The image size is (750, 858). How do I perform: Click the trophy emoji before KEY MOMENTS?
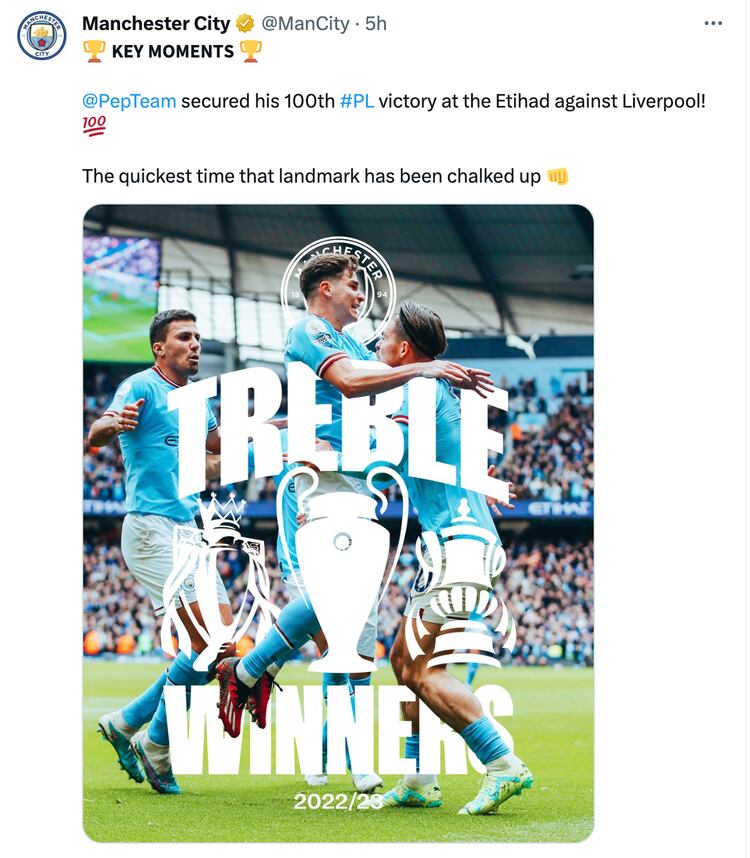[94, 51]
